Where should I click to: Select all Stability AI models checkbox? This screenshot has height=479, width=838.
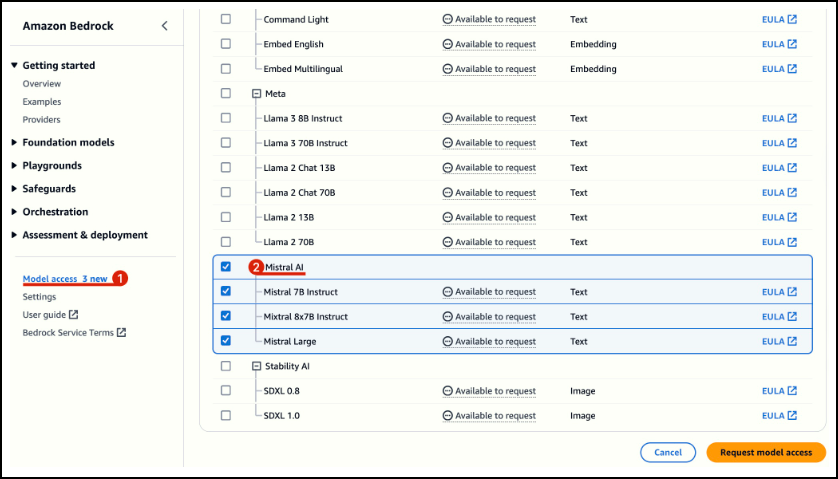point(226,366)
